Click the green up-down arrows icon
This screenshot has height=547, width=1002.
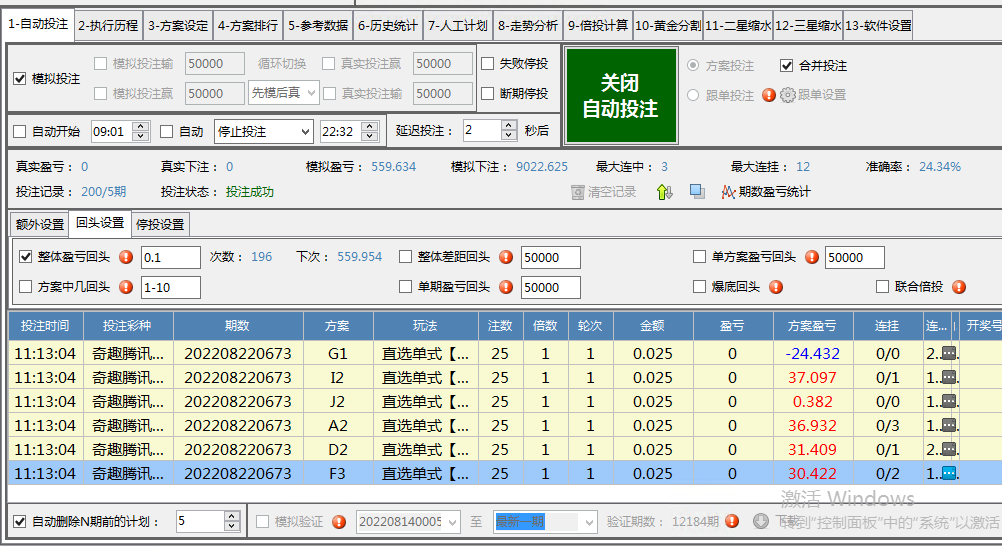(665, 192)
